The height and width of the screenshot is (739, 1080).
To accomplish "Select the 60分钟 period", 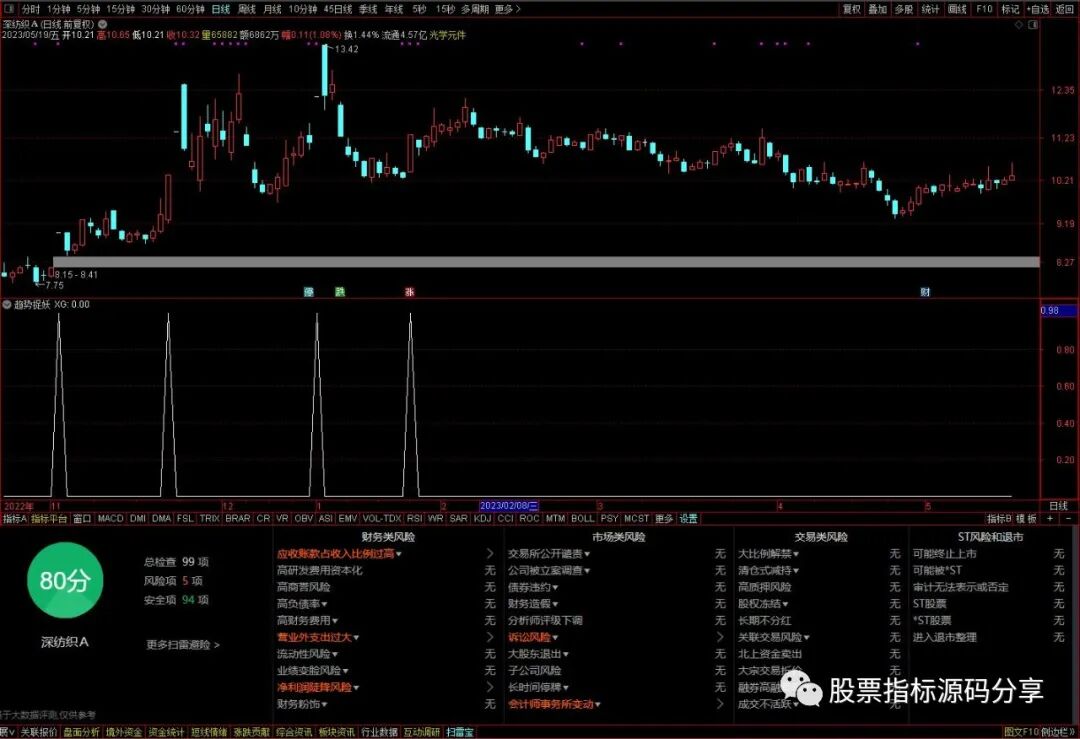I will [x=190, y=9].
